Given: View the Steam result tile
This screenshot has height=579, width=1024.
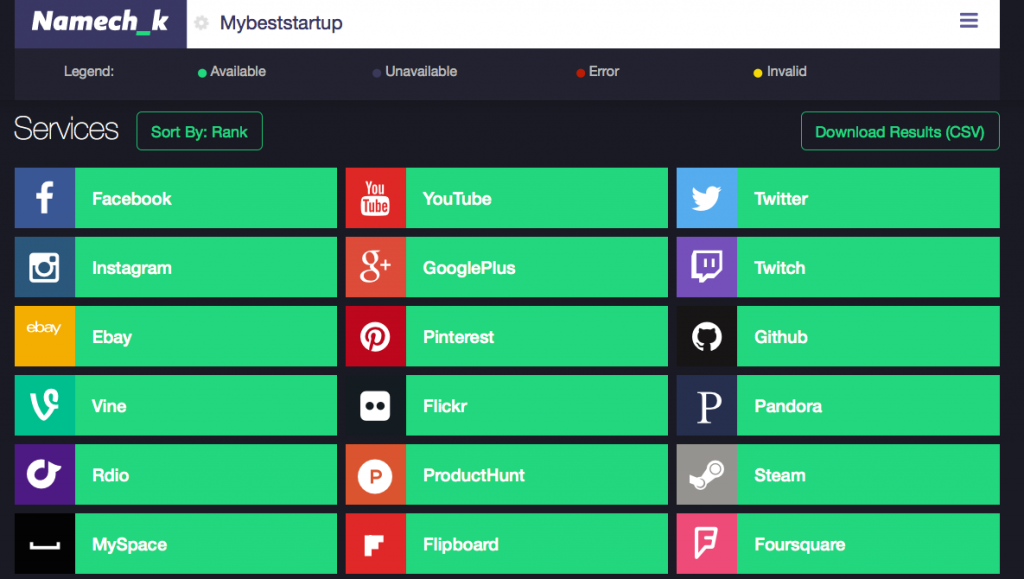Looking at the screenshot, I should 838,475.
